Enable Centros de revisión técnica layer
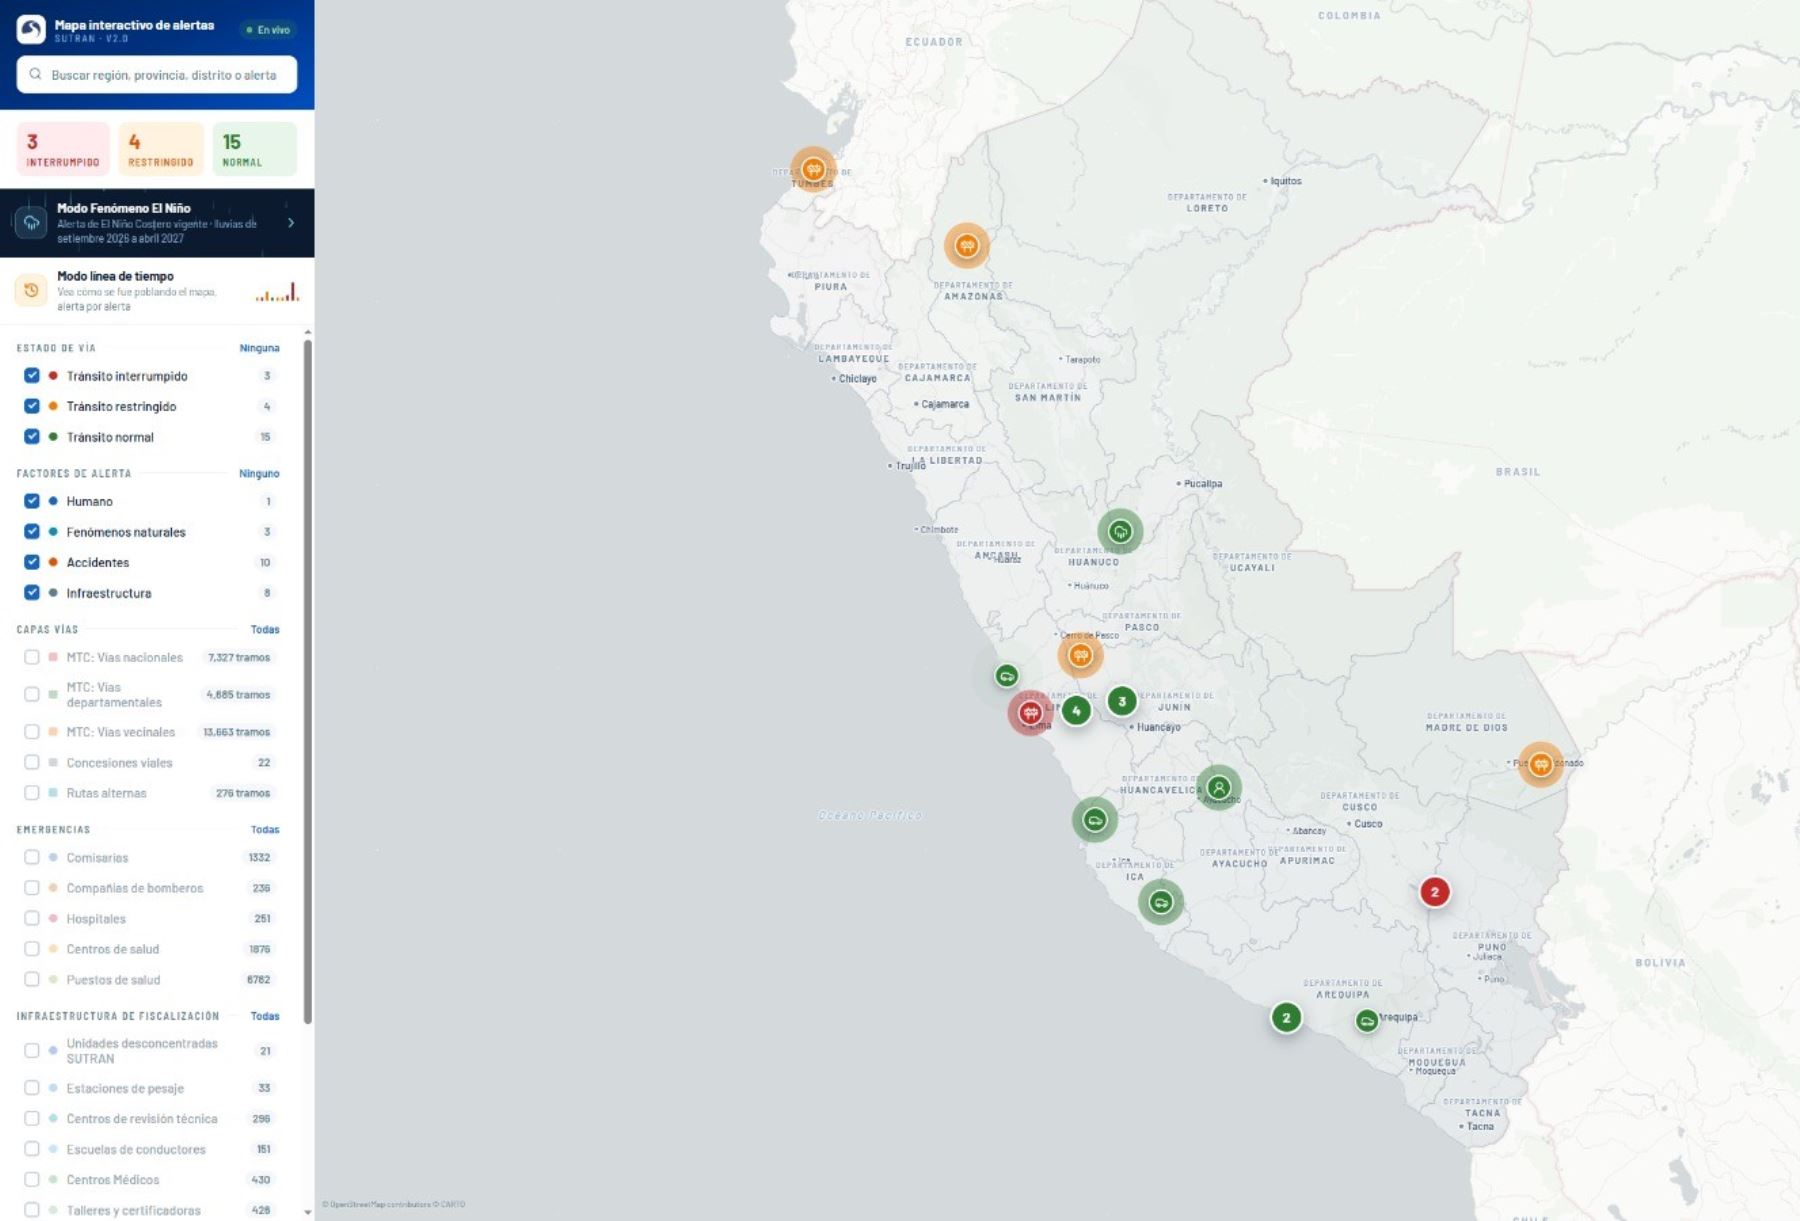Image resolution: width=1800 pixels, height=1221 pixels. tap(32, 1118)
